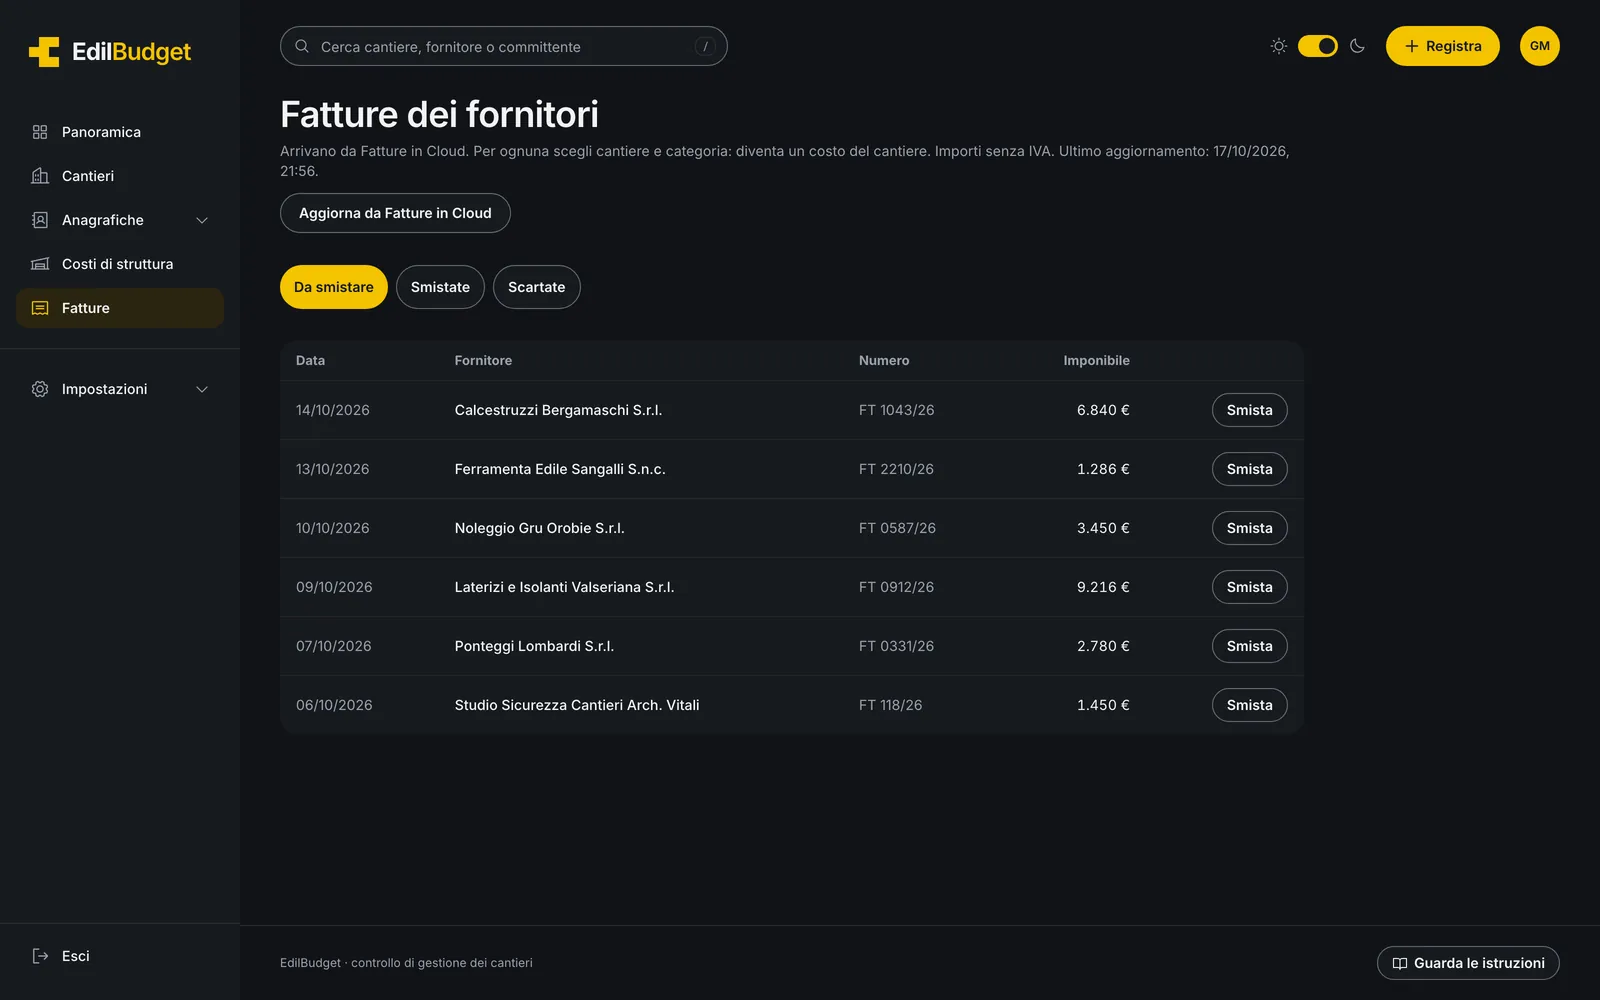Switch to the Scartate tab
Viewport: 1600px width, 1000px height.
coord(537,287)
